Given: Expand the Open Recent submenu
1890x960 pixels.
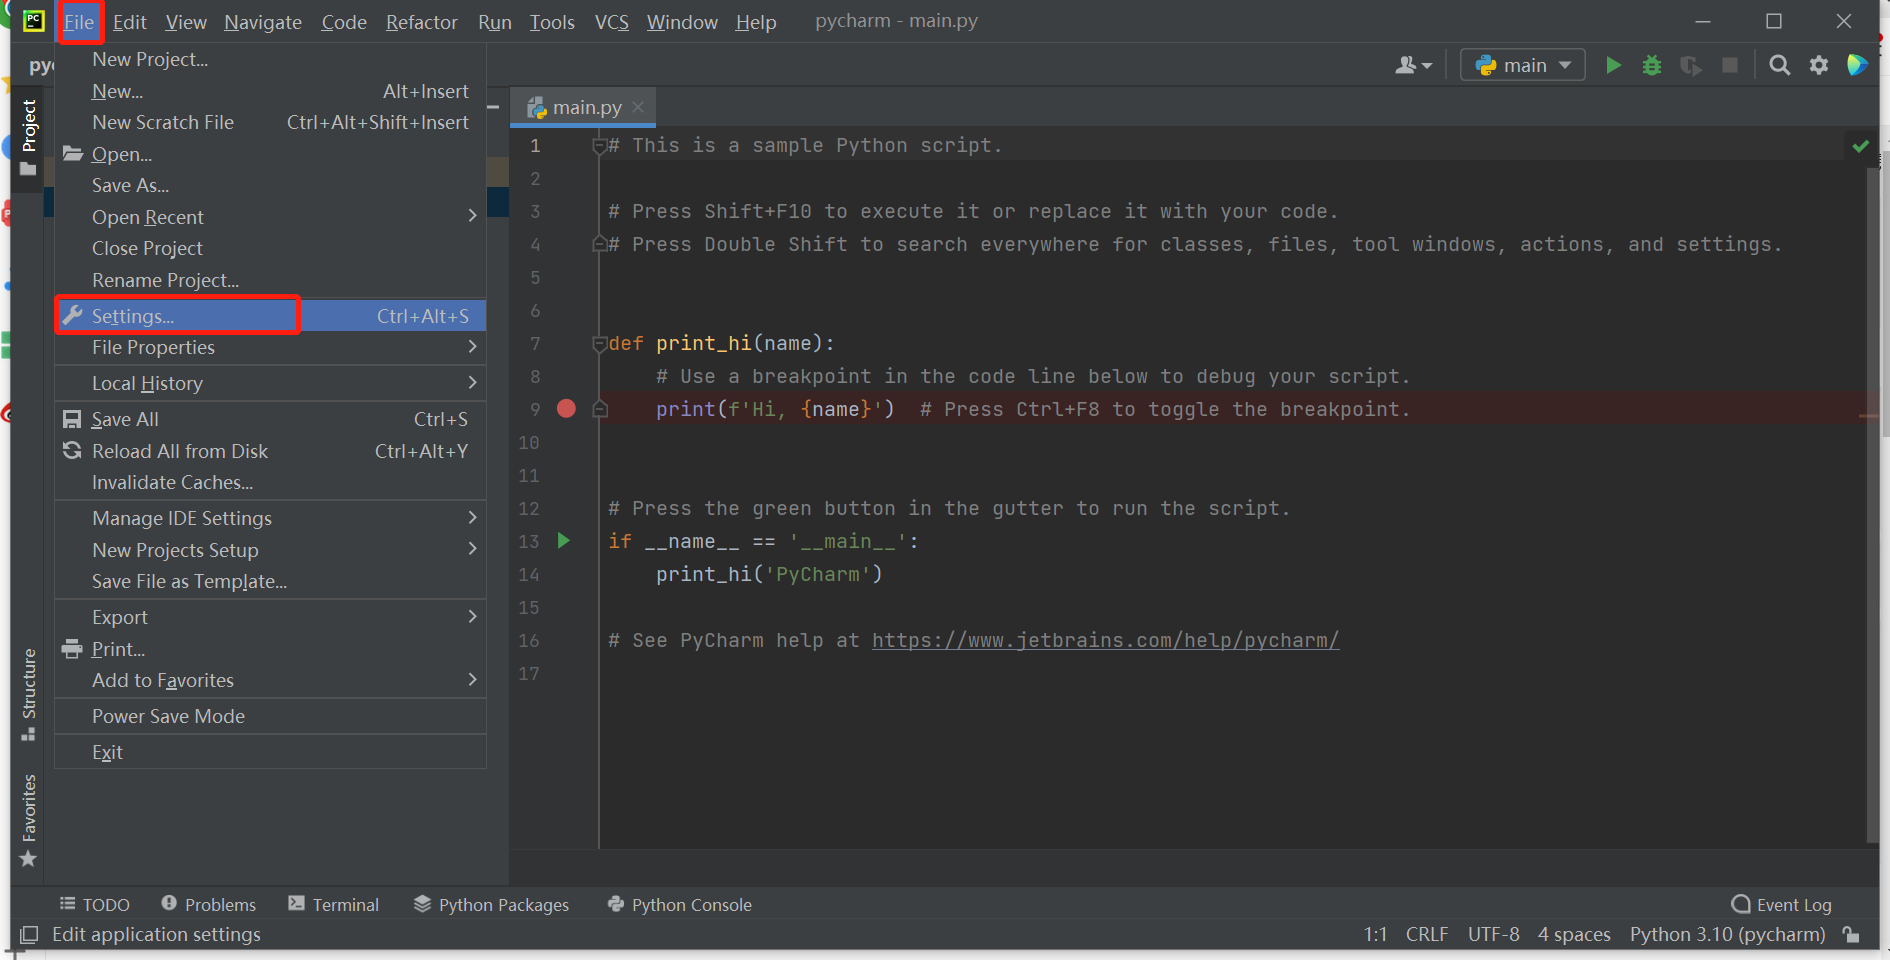Looking at the screenshot, I should (x=271, y=217).
